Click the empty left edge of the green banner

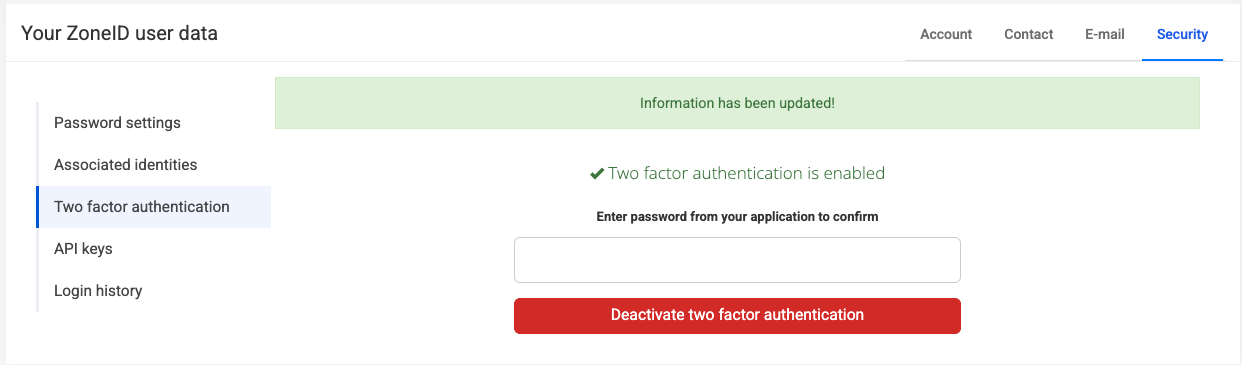pyautogui.click(x=300, y=103)
